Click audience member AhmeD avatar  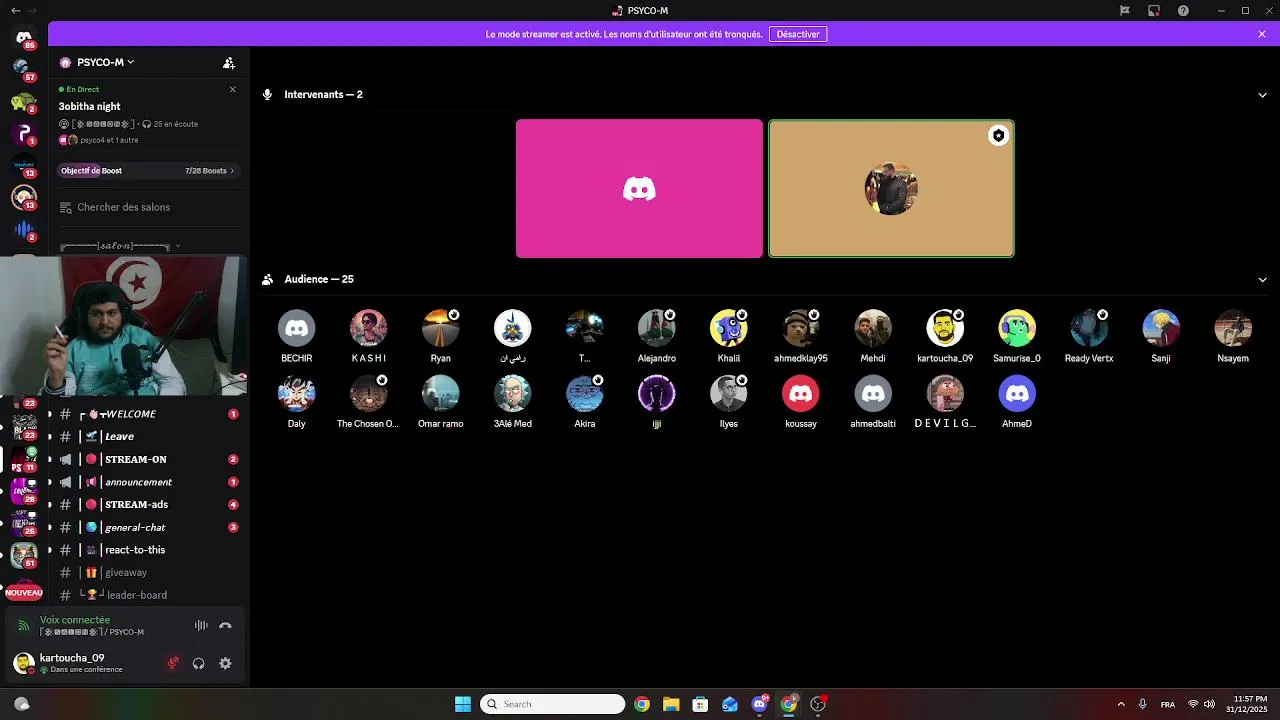click(x=1016, y=394)
